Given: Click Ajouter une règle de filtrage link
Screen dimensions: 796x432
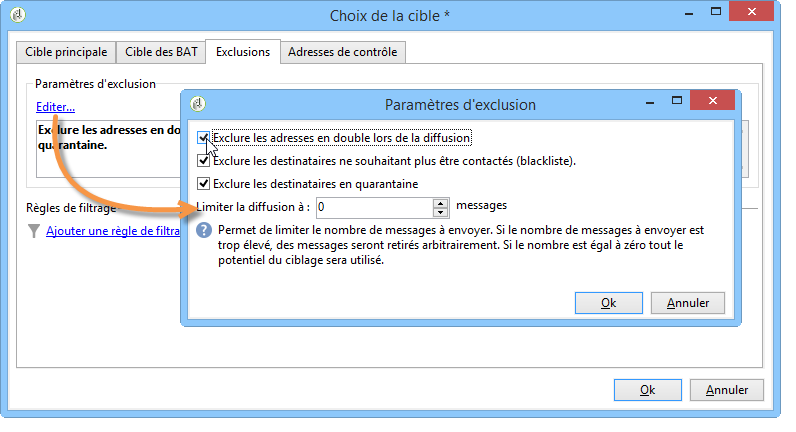Looking at the screenshot, I should click(113, 231).
